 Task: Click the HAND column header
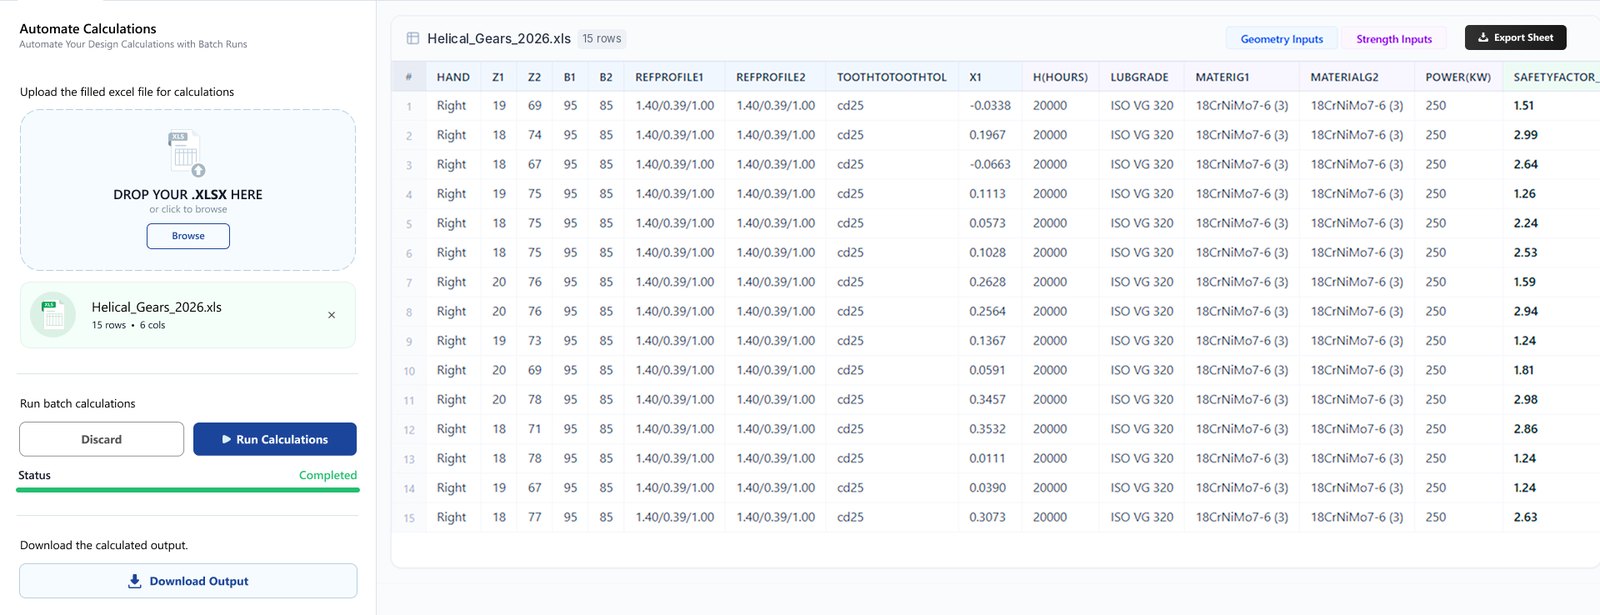(453, 77)
